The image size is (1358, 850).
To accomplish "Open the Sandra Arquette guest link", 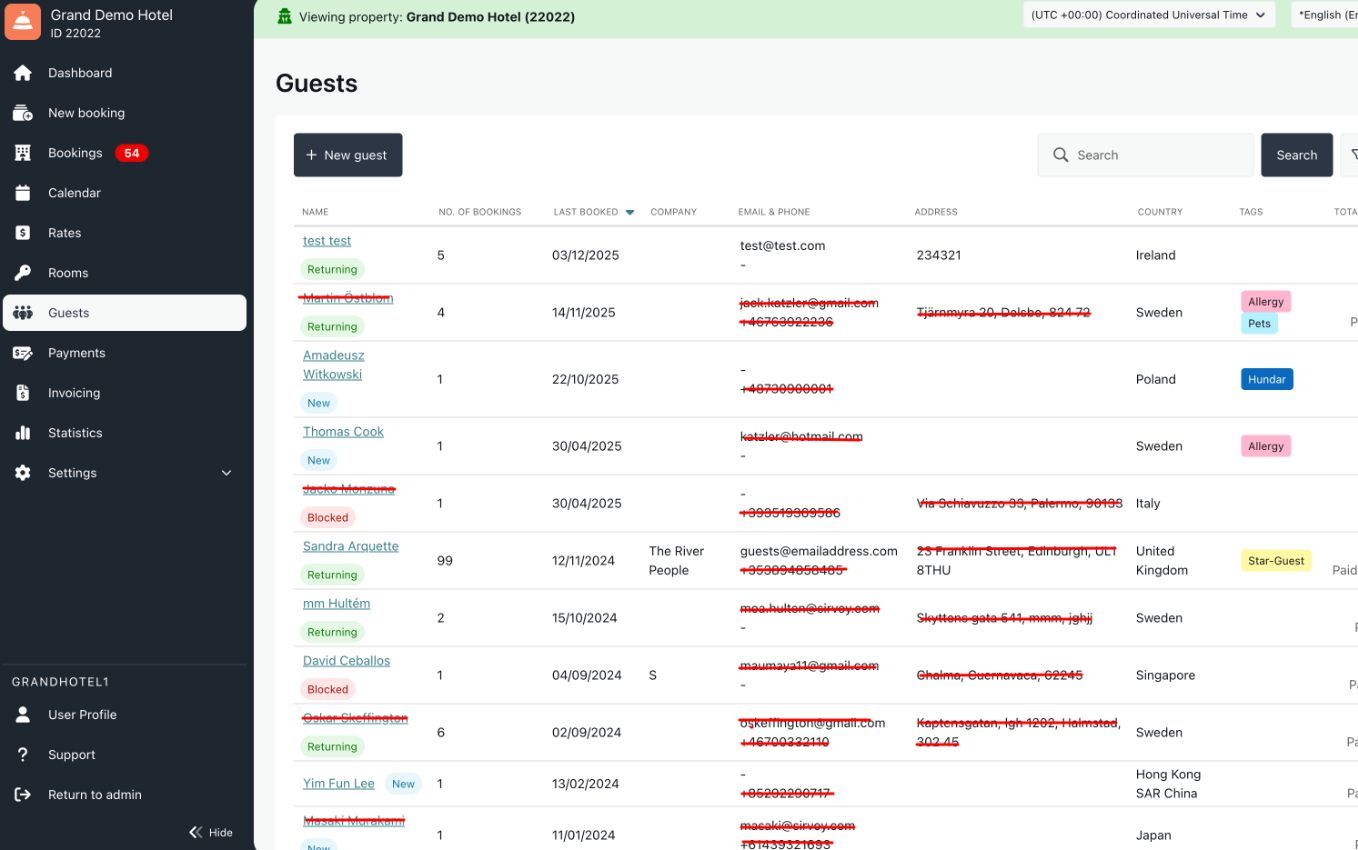I will (351, 546).
